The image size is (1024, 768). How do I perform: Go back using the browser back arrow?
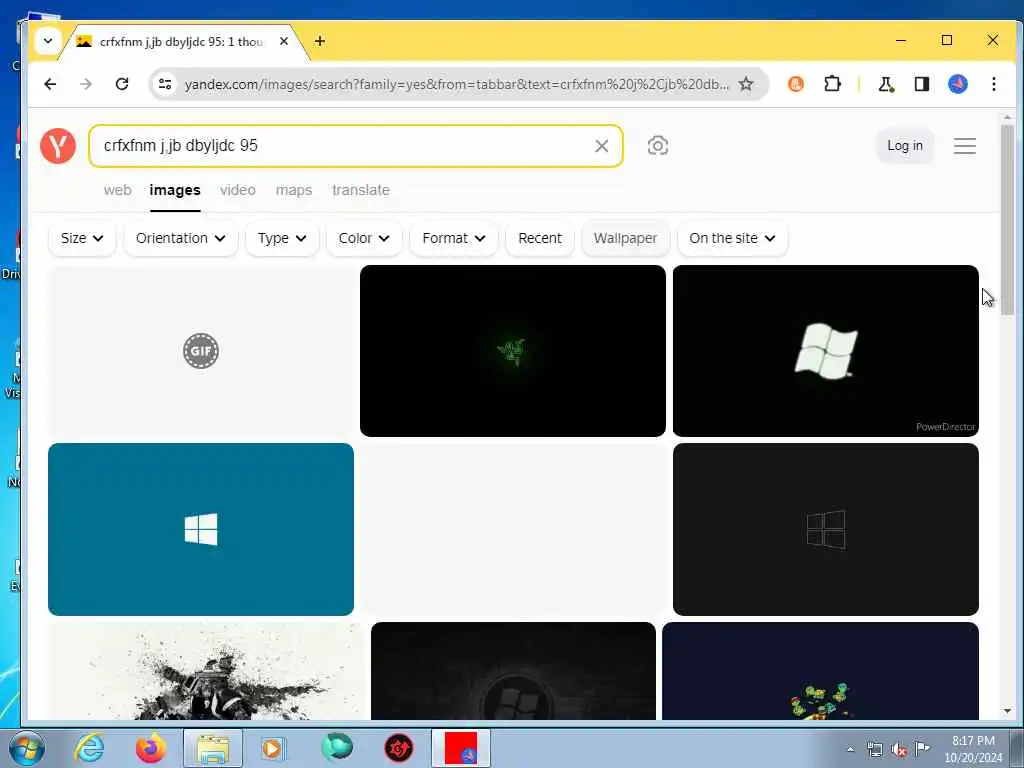pyautogui.click(x=50, y=84)
